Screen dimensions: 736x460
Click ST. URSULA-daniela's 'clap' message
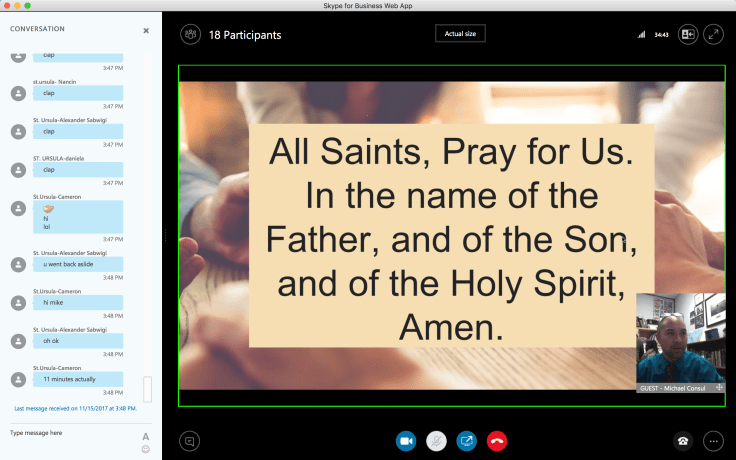(x=78, y=170)
